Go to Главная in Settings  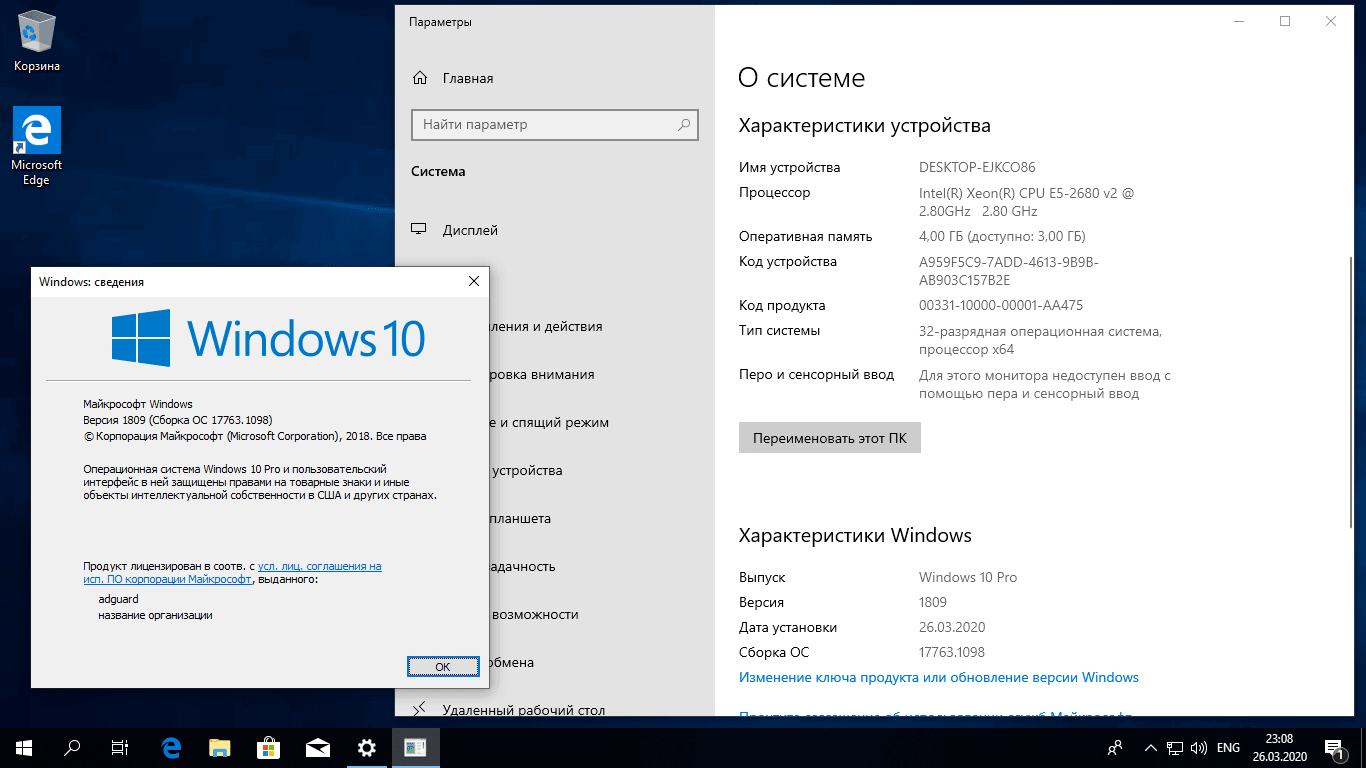469,78
